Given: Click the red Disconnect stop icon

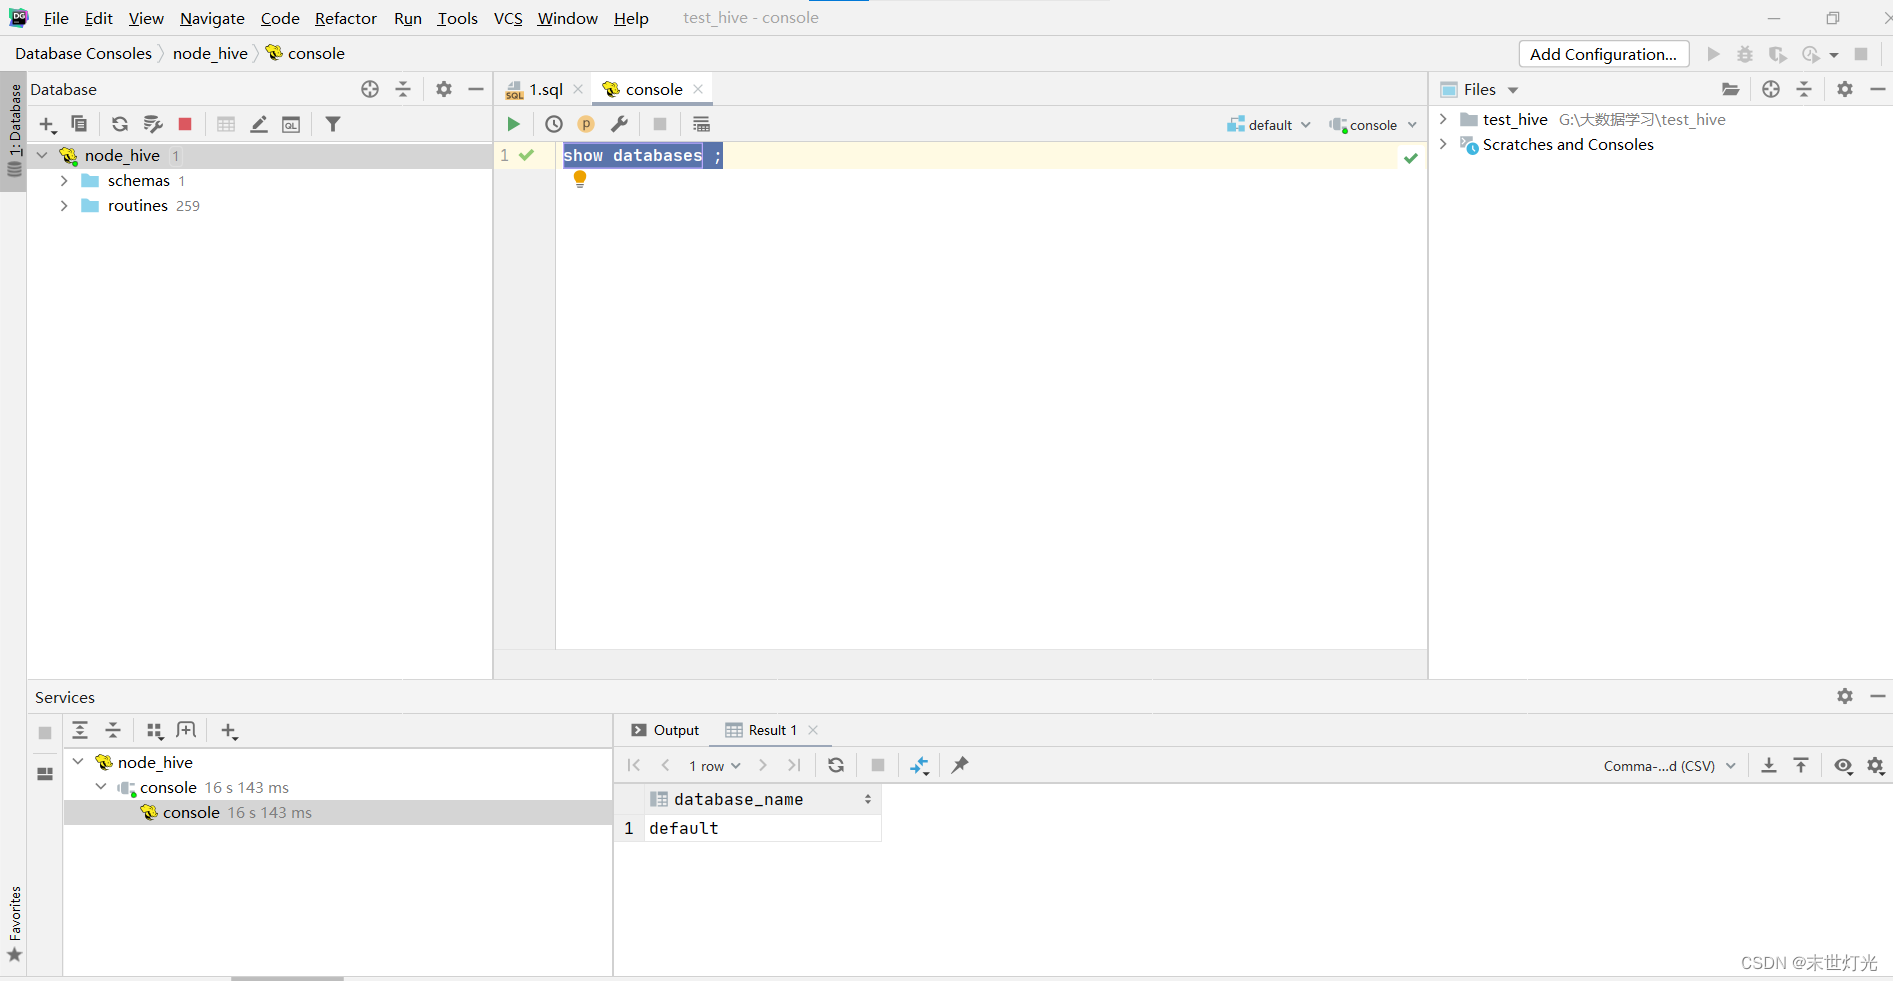Looking at the screenshot, I should (185, 124).
